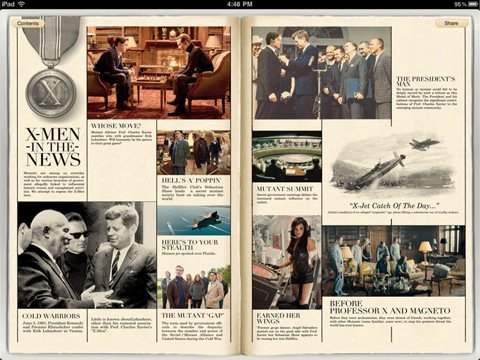Image resolution: width=480 pixels, height=360 pixels.
Task: Select The President's Man headline
Action: tap(426, 81)
